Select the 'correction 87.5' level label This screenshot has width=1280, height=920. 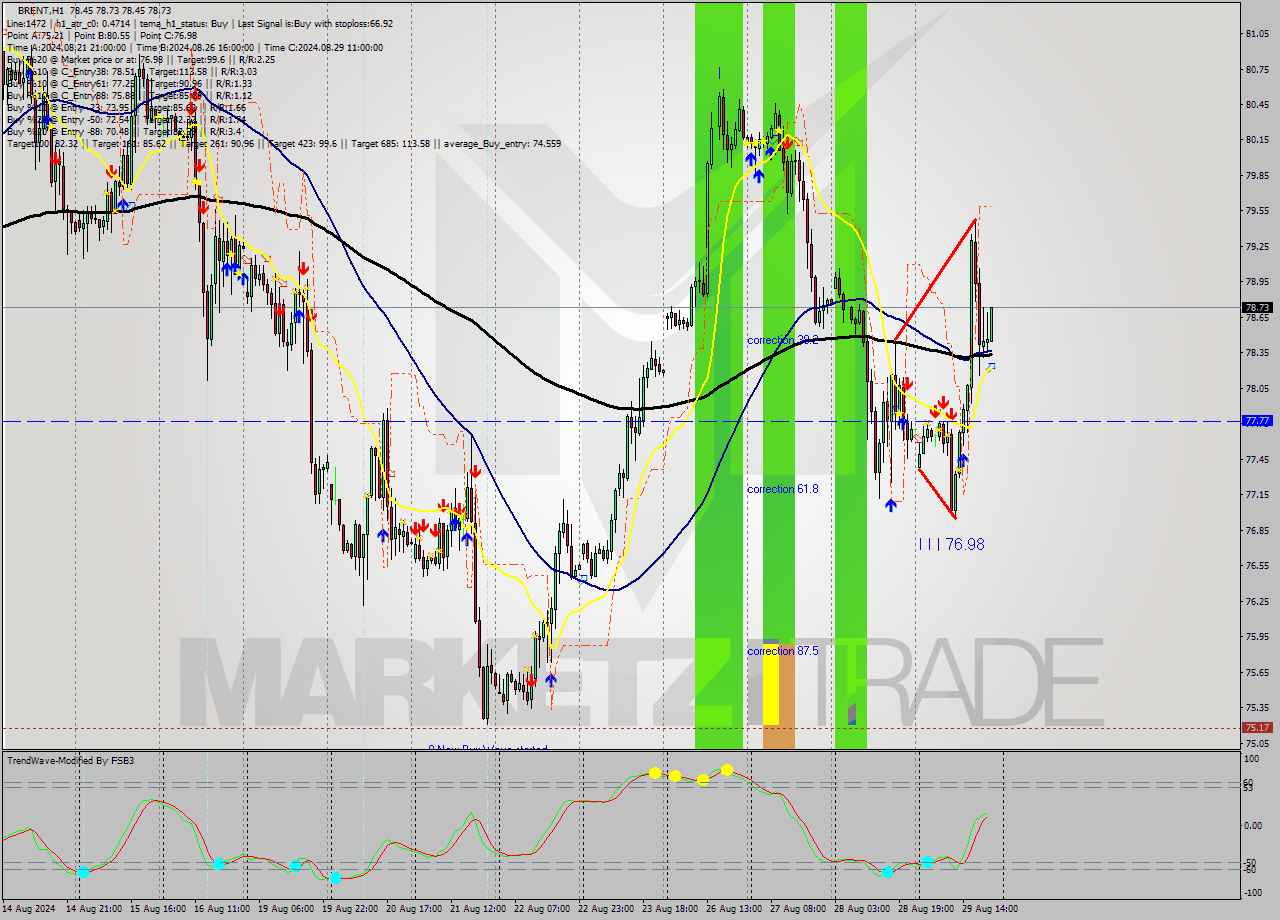pos(783,650)
